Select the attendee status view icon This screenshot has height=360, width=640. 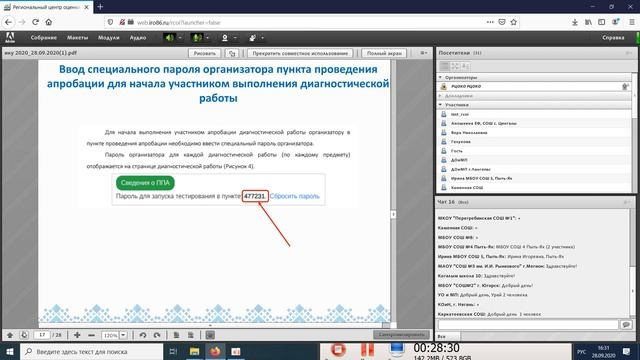(466, 66)
